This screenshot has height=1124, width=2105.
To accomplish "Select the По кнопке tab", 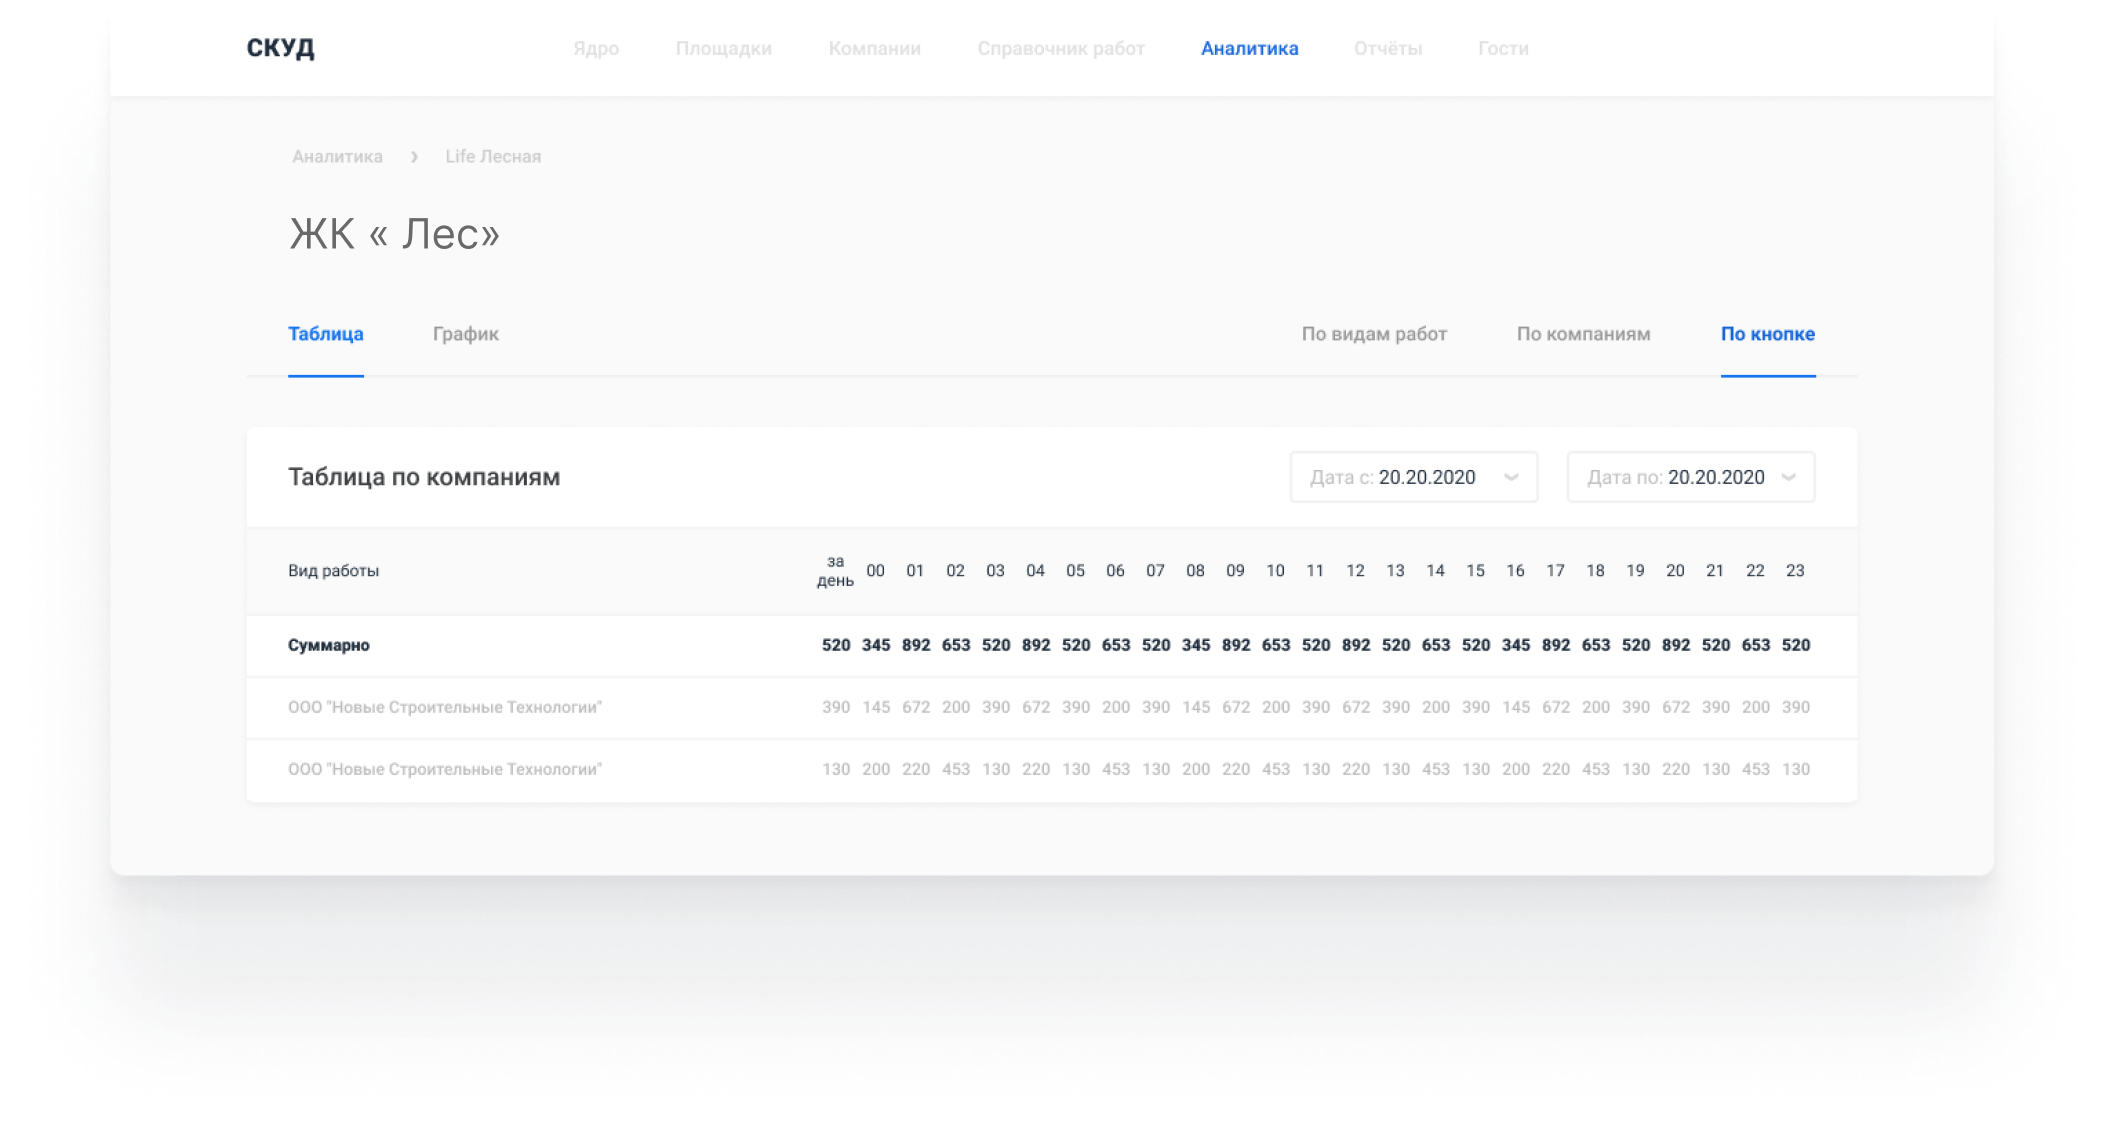I will tap(1767, 334).
